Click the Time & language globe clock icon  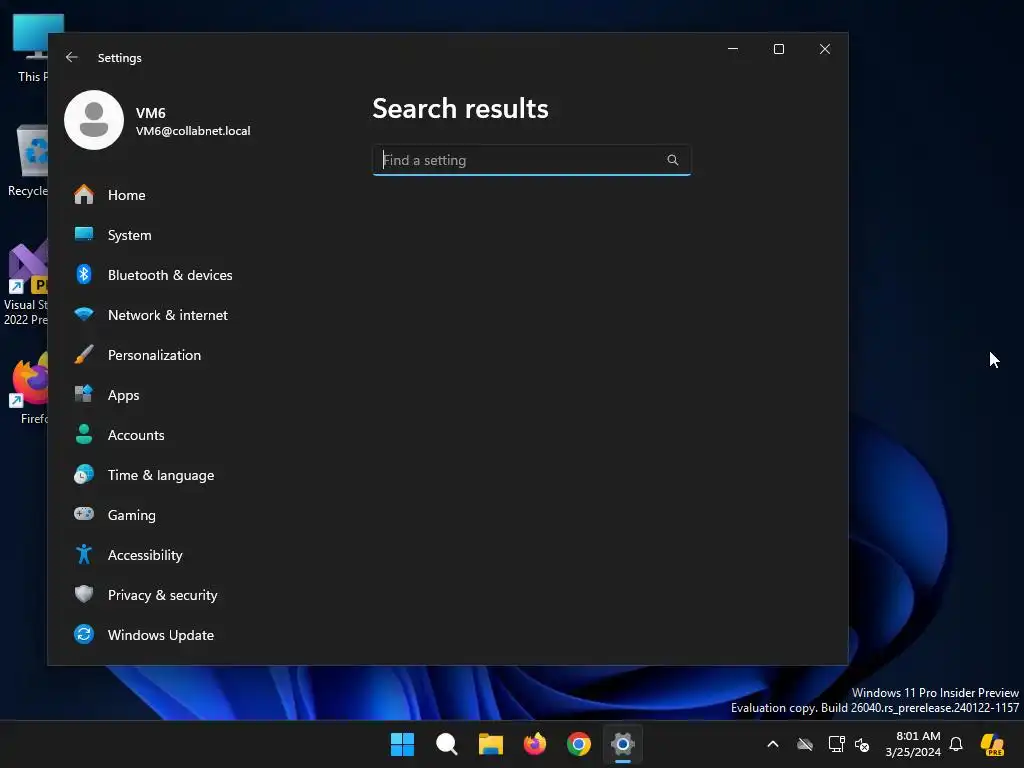pyautogui.click(x=84, y=475)
